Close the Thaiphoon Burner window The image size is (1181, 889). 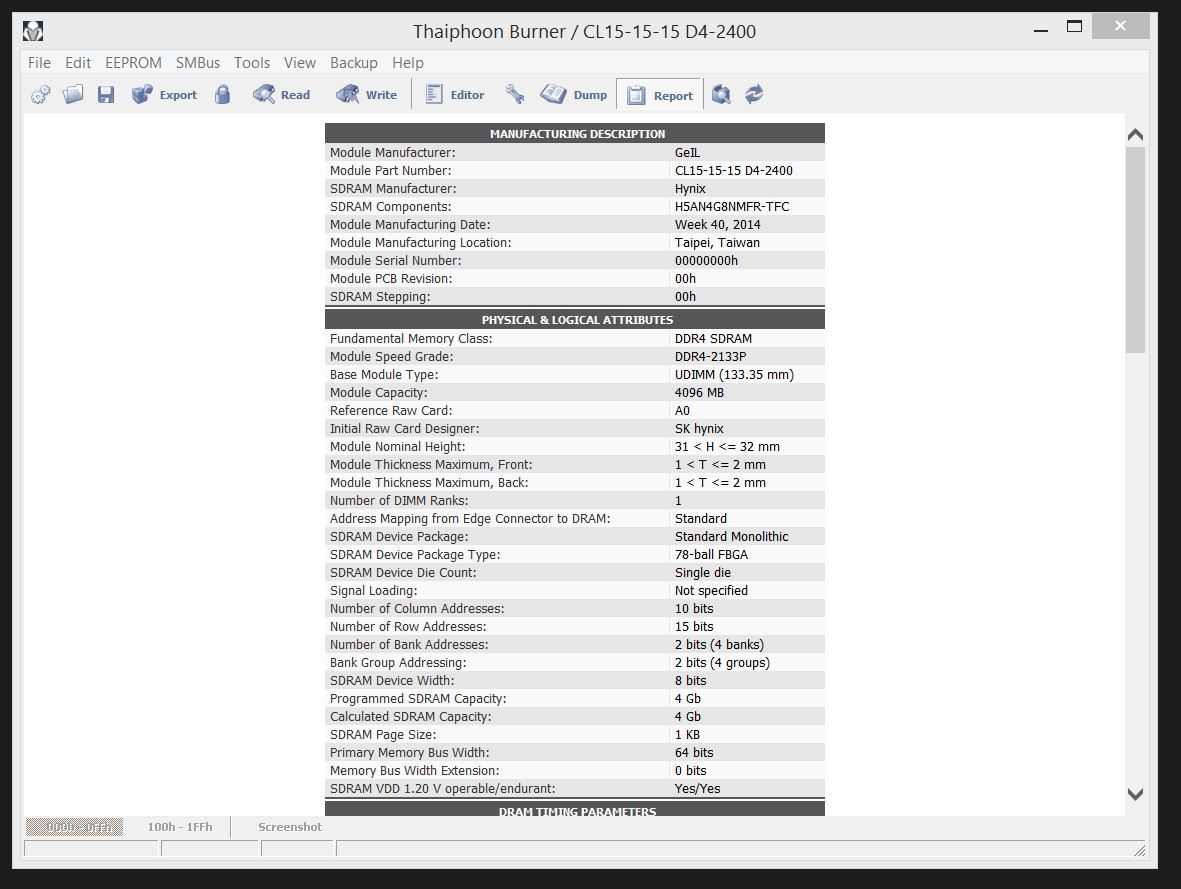click(x=1120, y=26)
